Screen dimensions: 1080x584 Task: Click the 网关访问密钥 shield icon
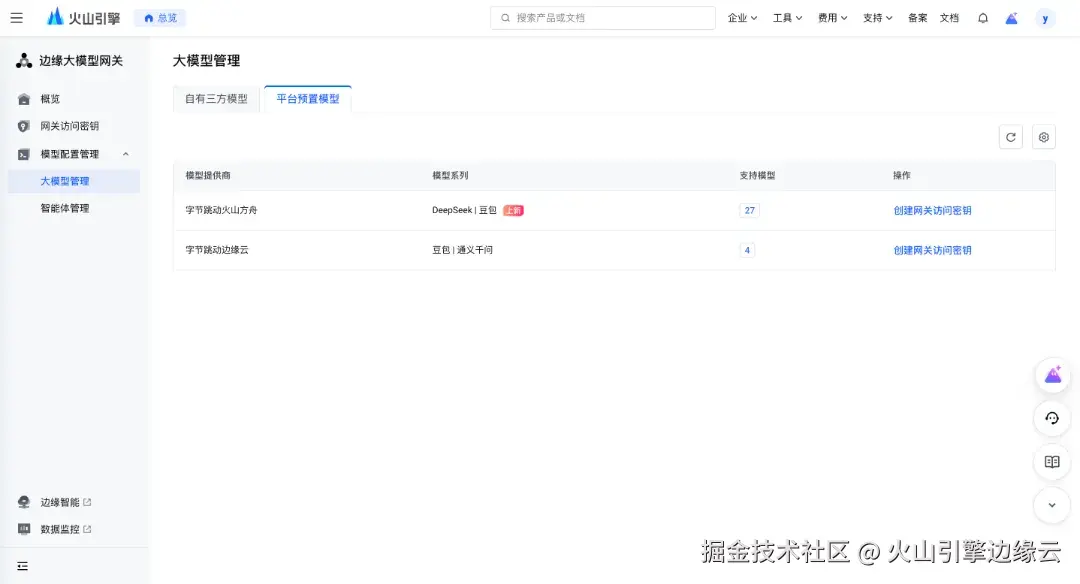point(23,126)
